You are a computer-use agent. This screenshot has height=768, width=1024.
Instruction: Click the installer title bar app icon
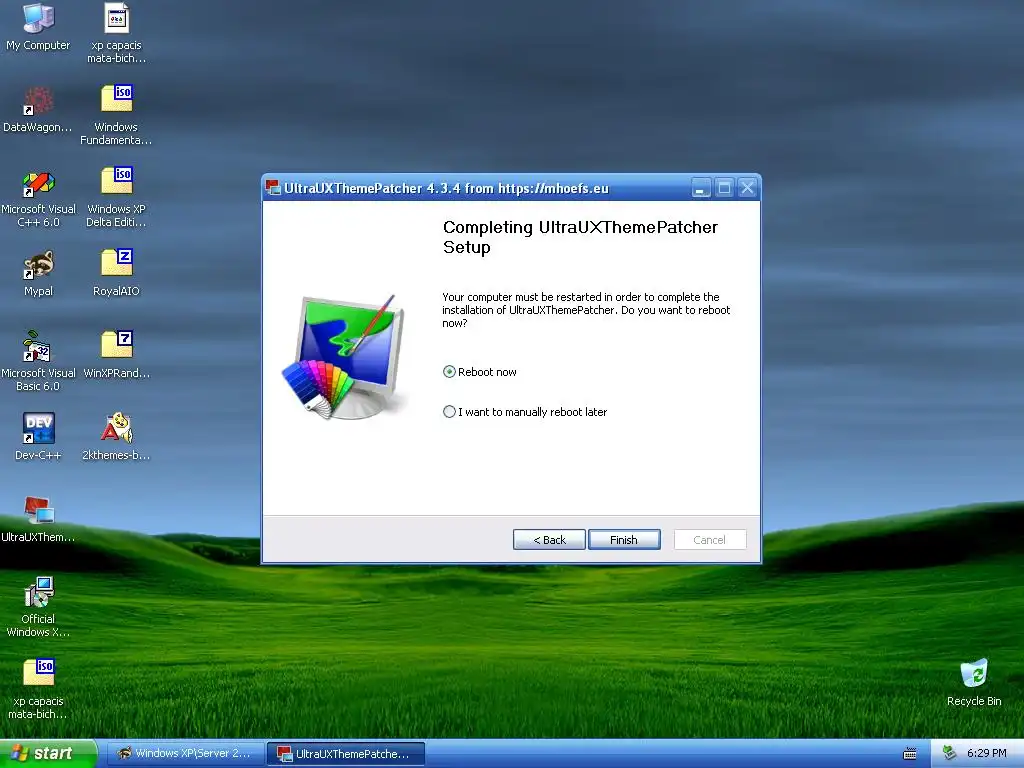point(272,188)
